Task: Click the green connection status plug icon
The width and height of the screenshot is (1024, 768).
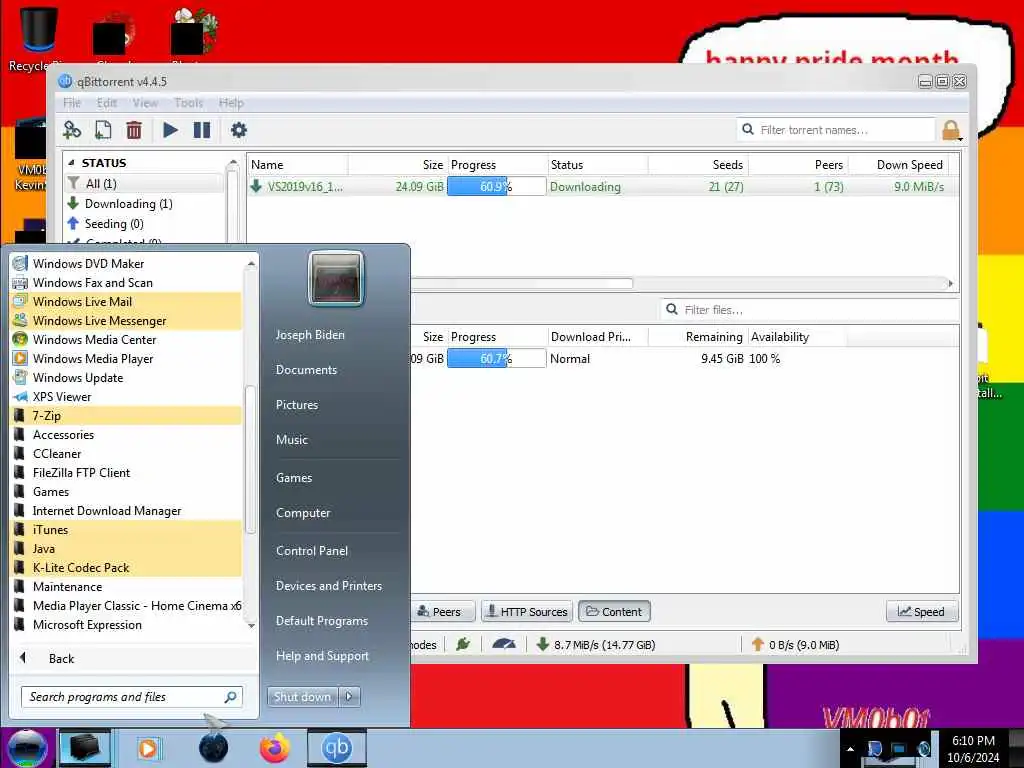Action: 463,645
